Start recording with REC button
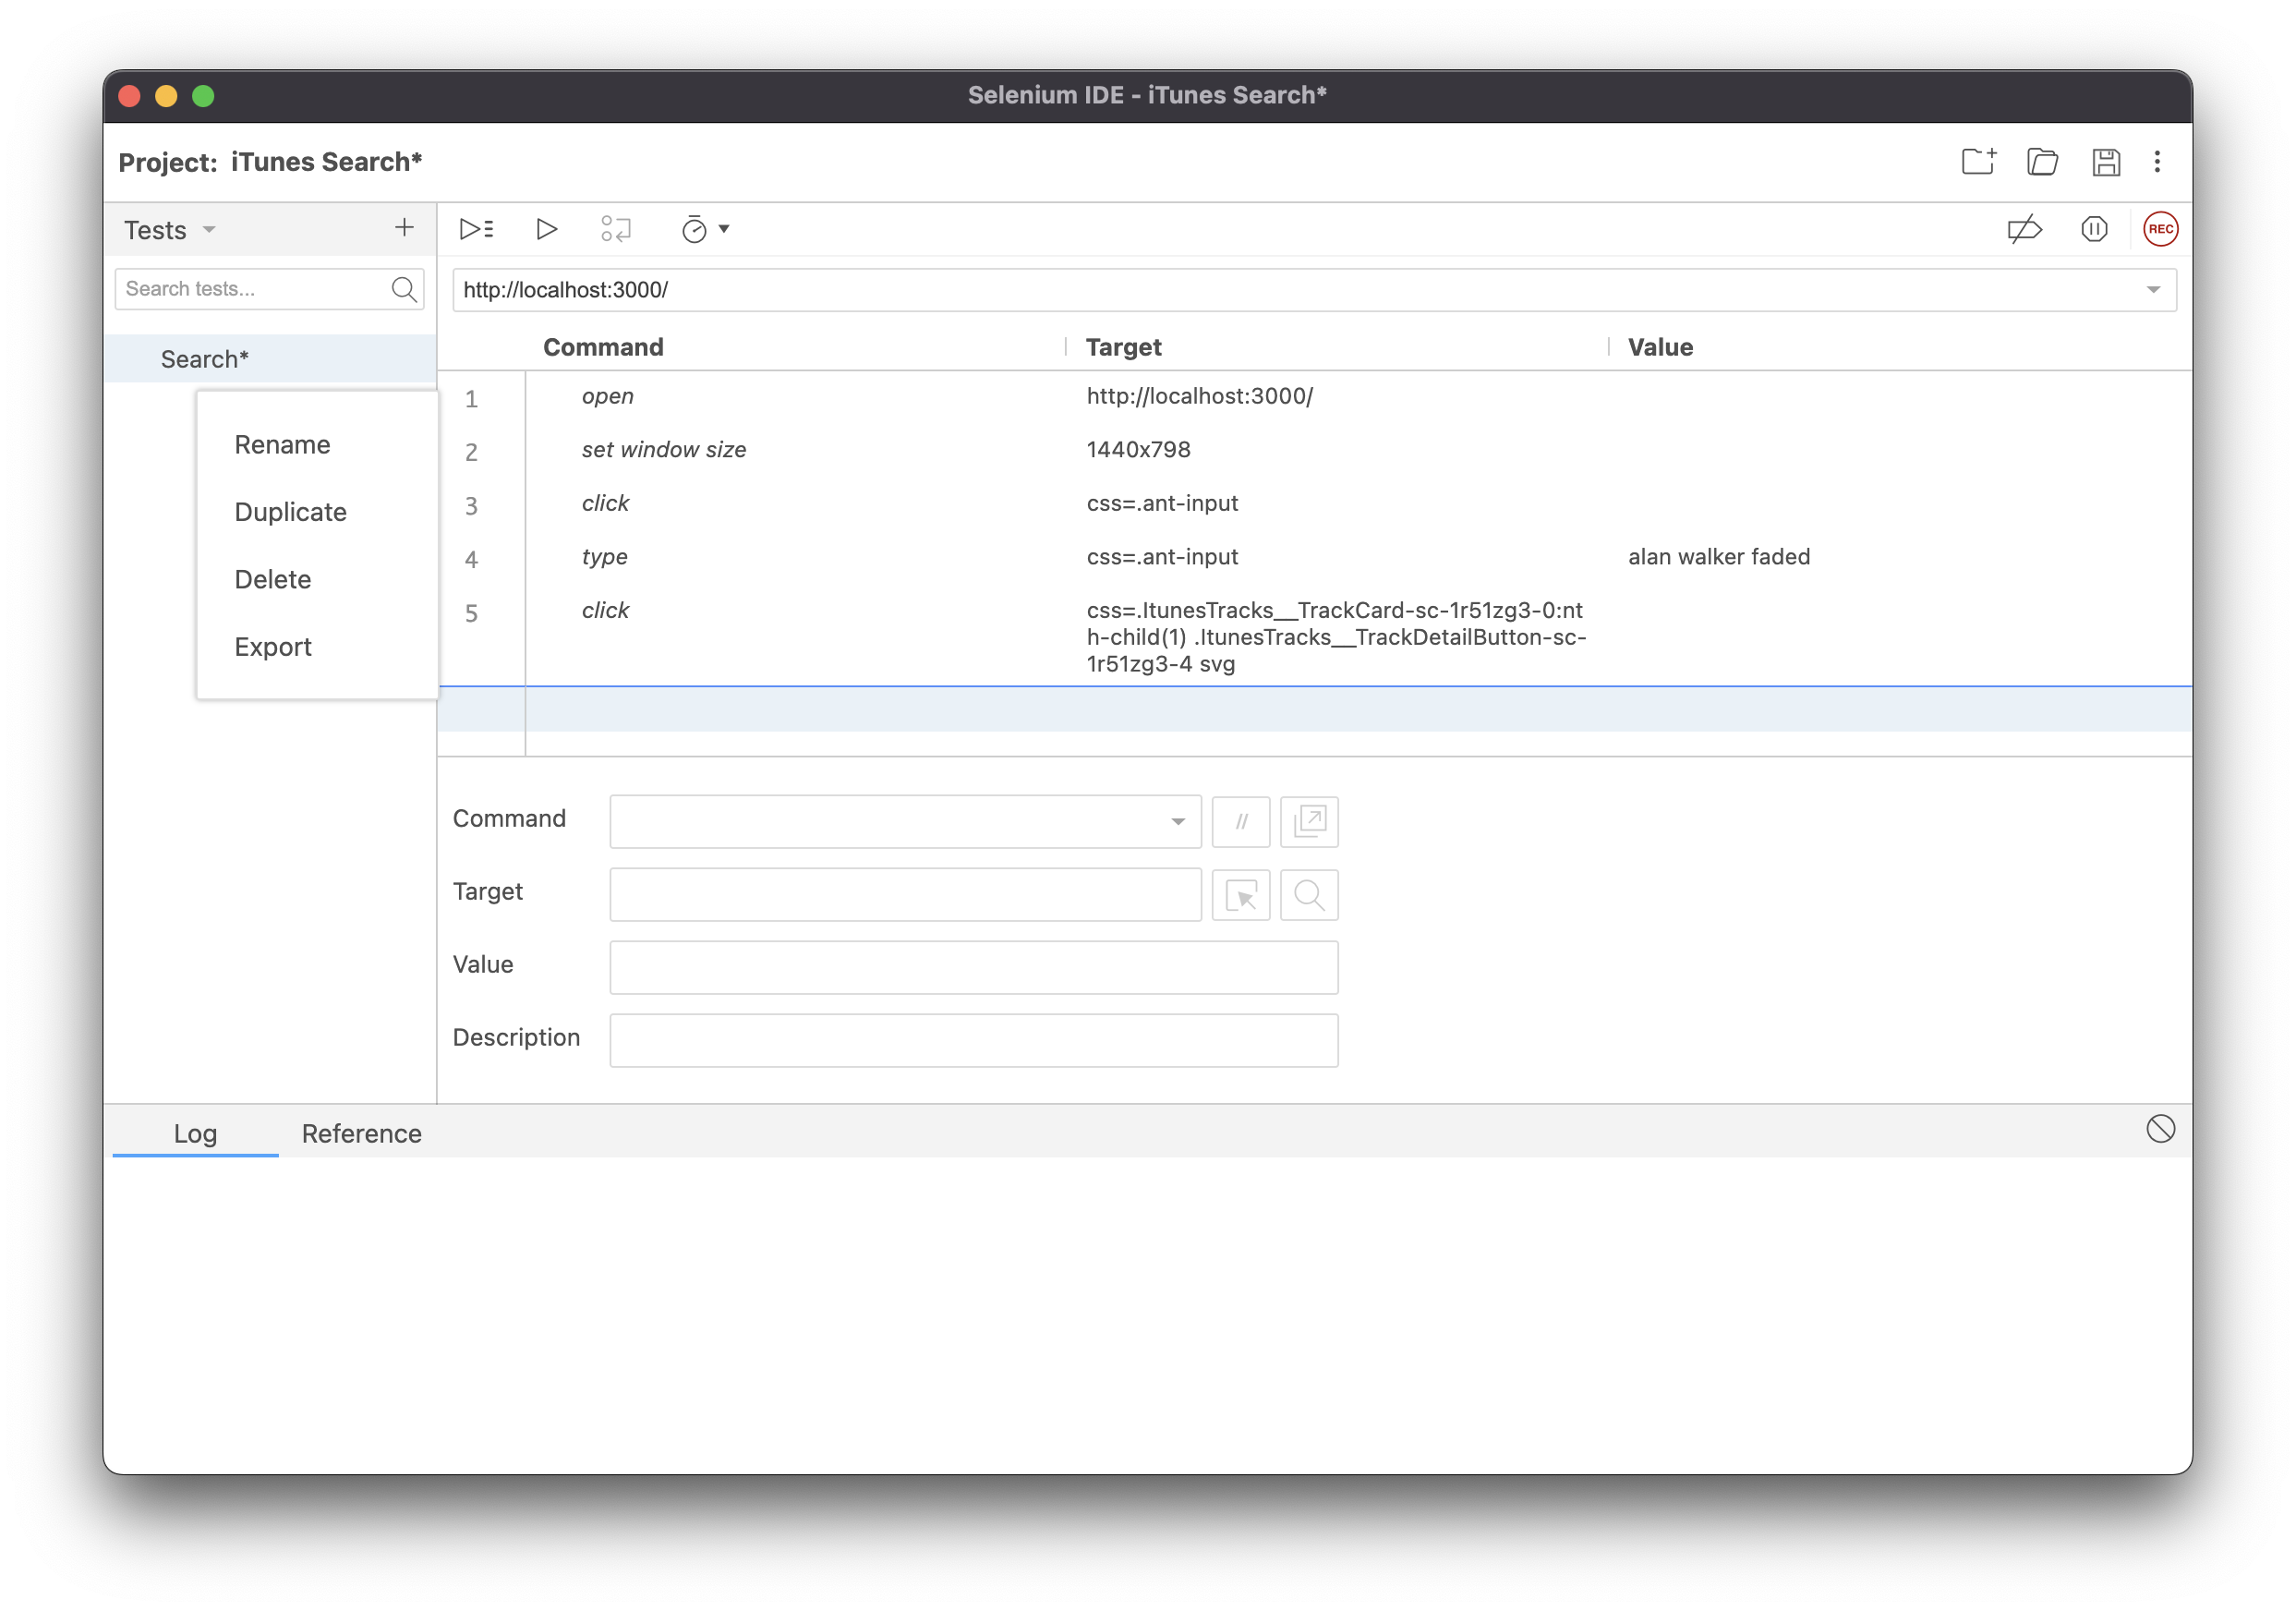Image resolution: width=2296 pixels, height=1611 pixels. click(x=2160, y=229)
